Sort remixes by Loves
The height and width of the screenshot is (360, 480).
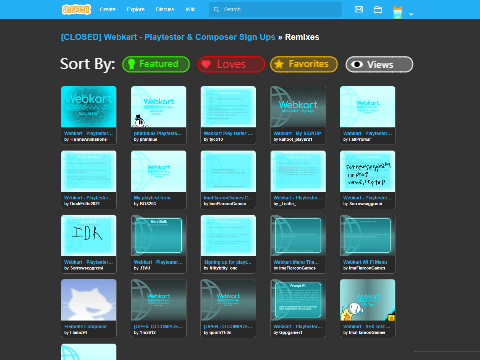(x=231, y=64)
